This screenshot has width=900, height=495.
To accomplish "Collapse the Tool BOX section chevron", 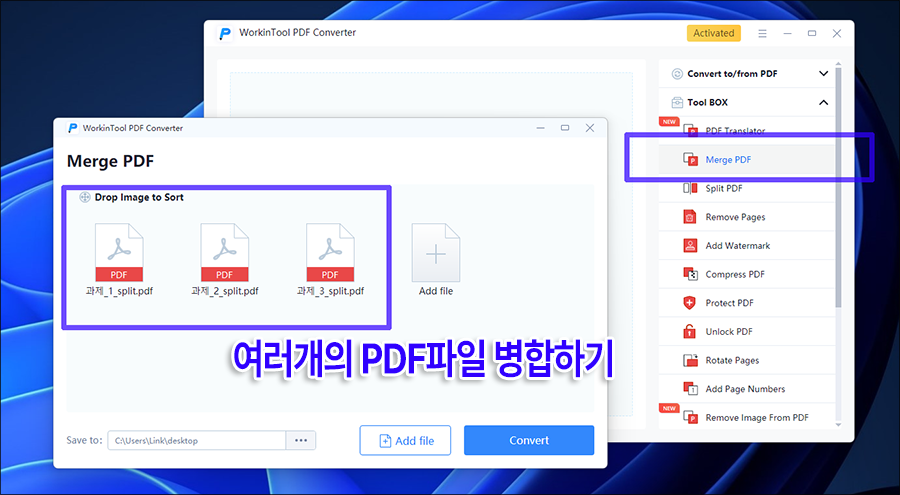I will click(824, 102).
